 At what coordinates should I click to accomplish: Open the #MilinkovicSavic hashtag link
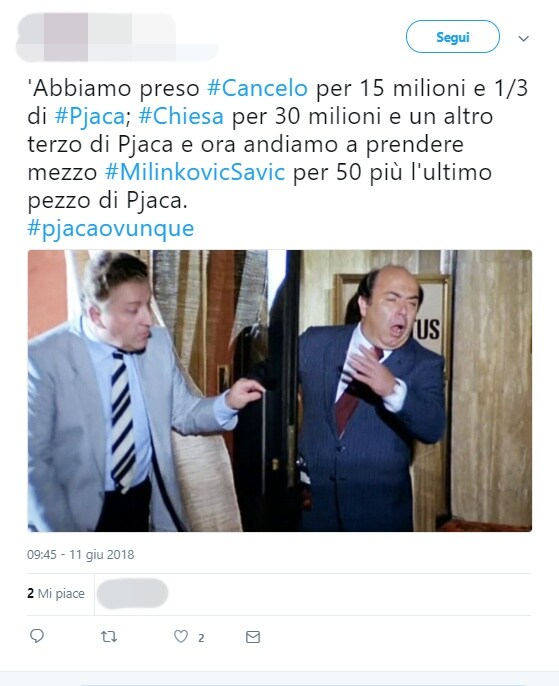(195, 172)
